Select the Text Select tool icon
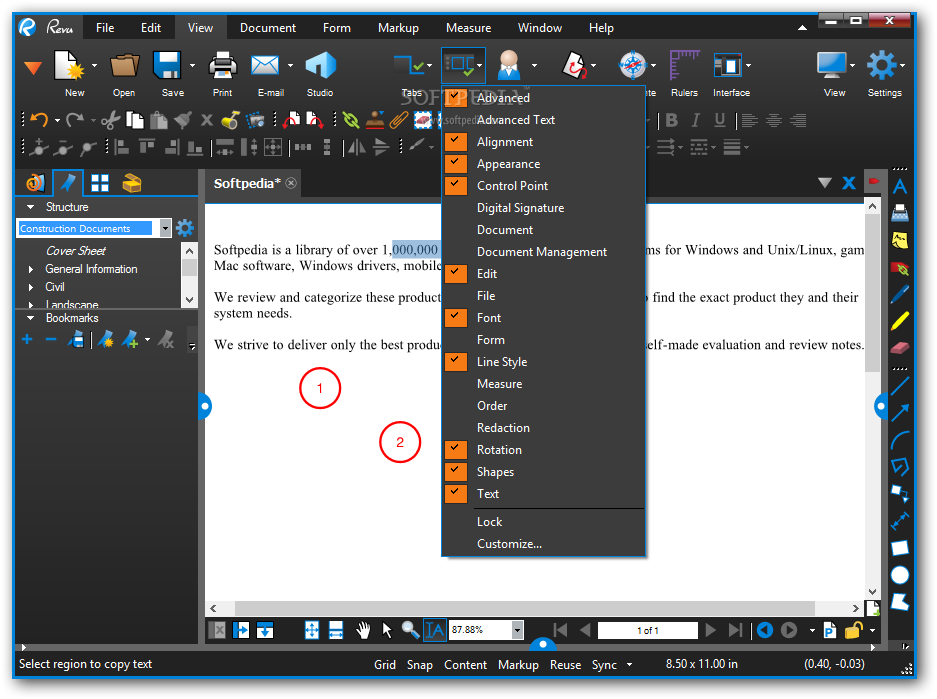Viewport: 937px width, 699px height. 434,630
